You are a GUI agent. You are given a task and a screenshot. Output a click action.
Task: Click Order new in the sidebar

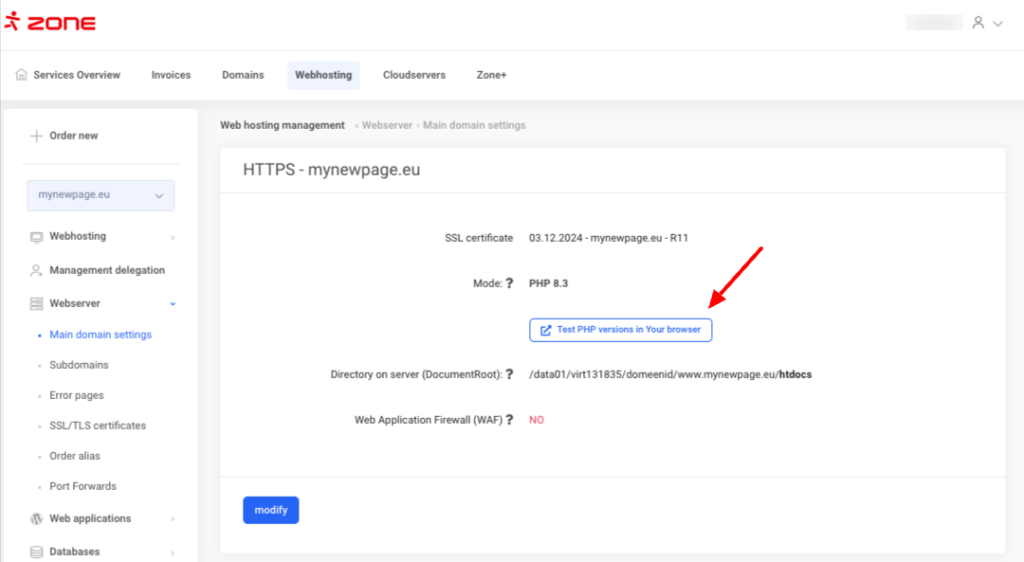[73, 136]
